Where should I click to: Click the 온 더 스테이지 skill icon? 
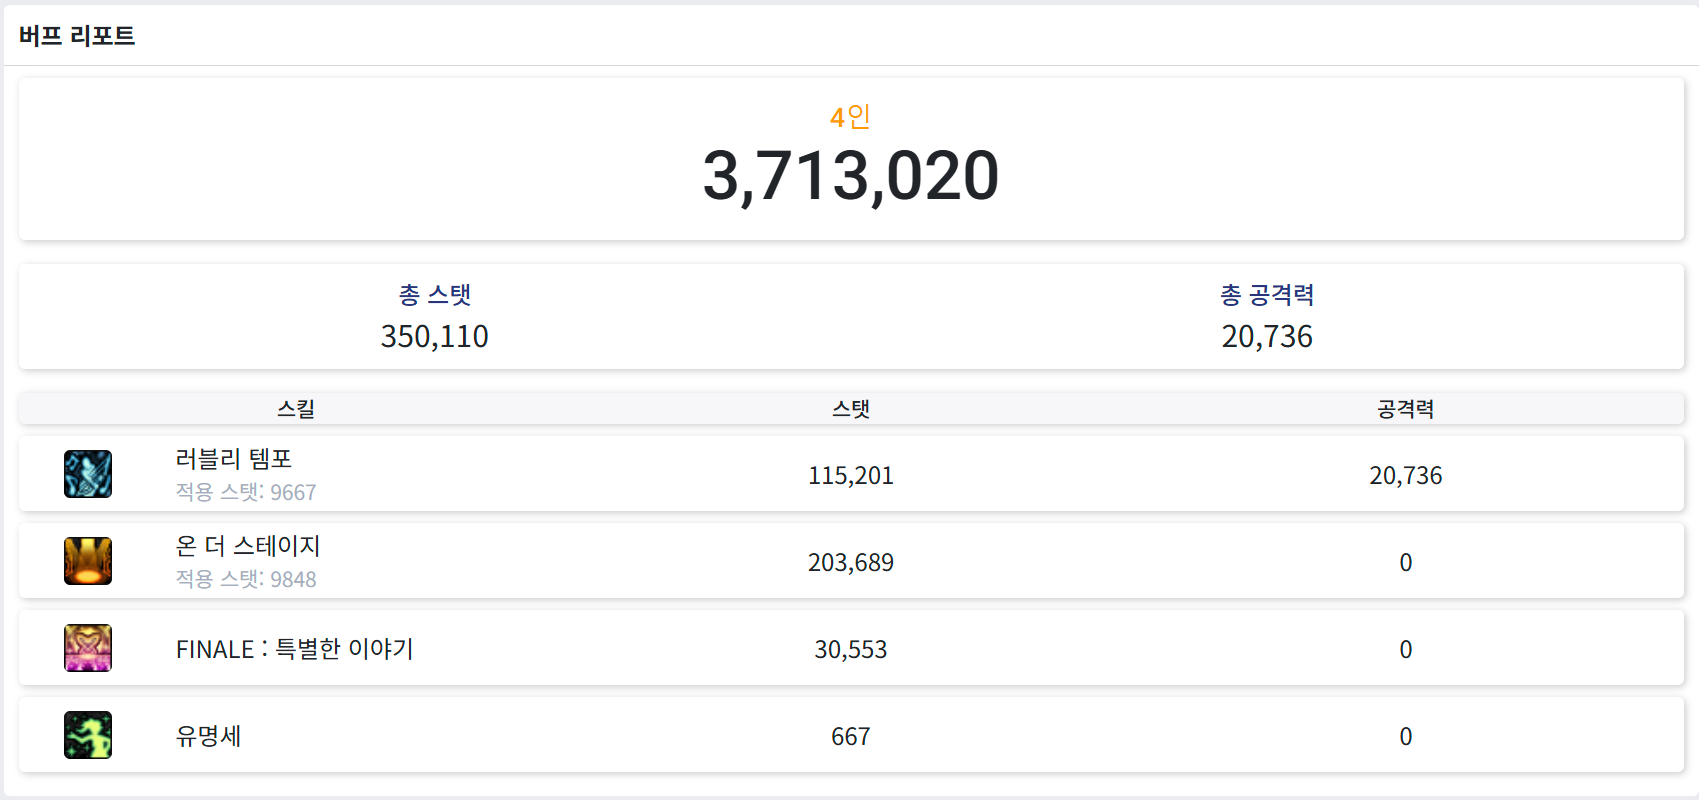point(88,561)
